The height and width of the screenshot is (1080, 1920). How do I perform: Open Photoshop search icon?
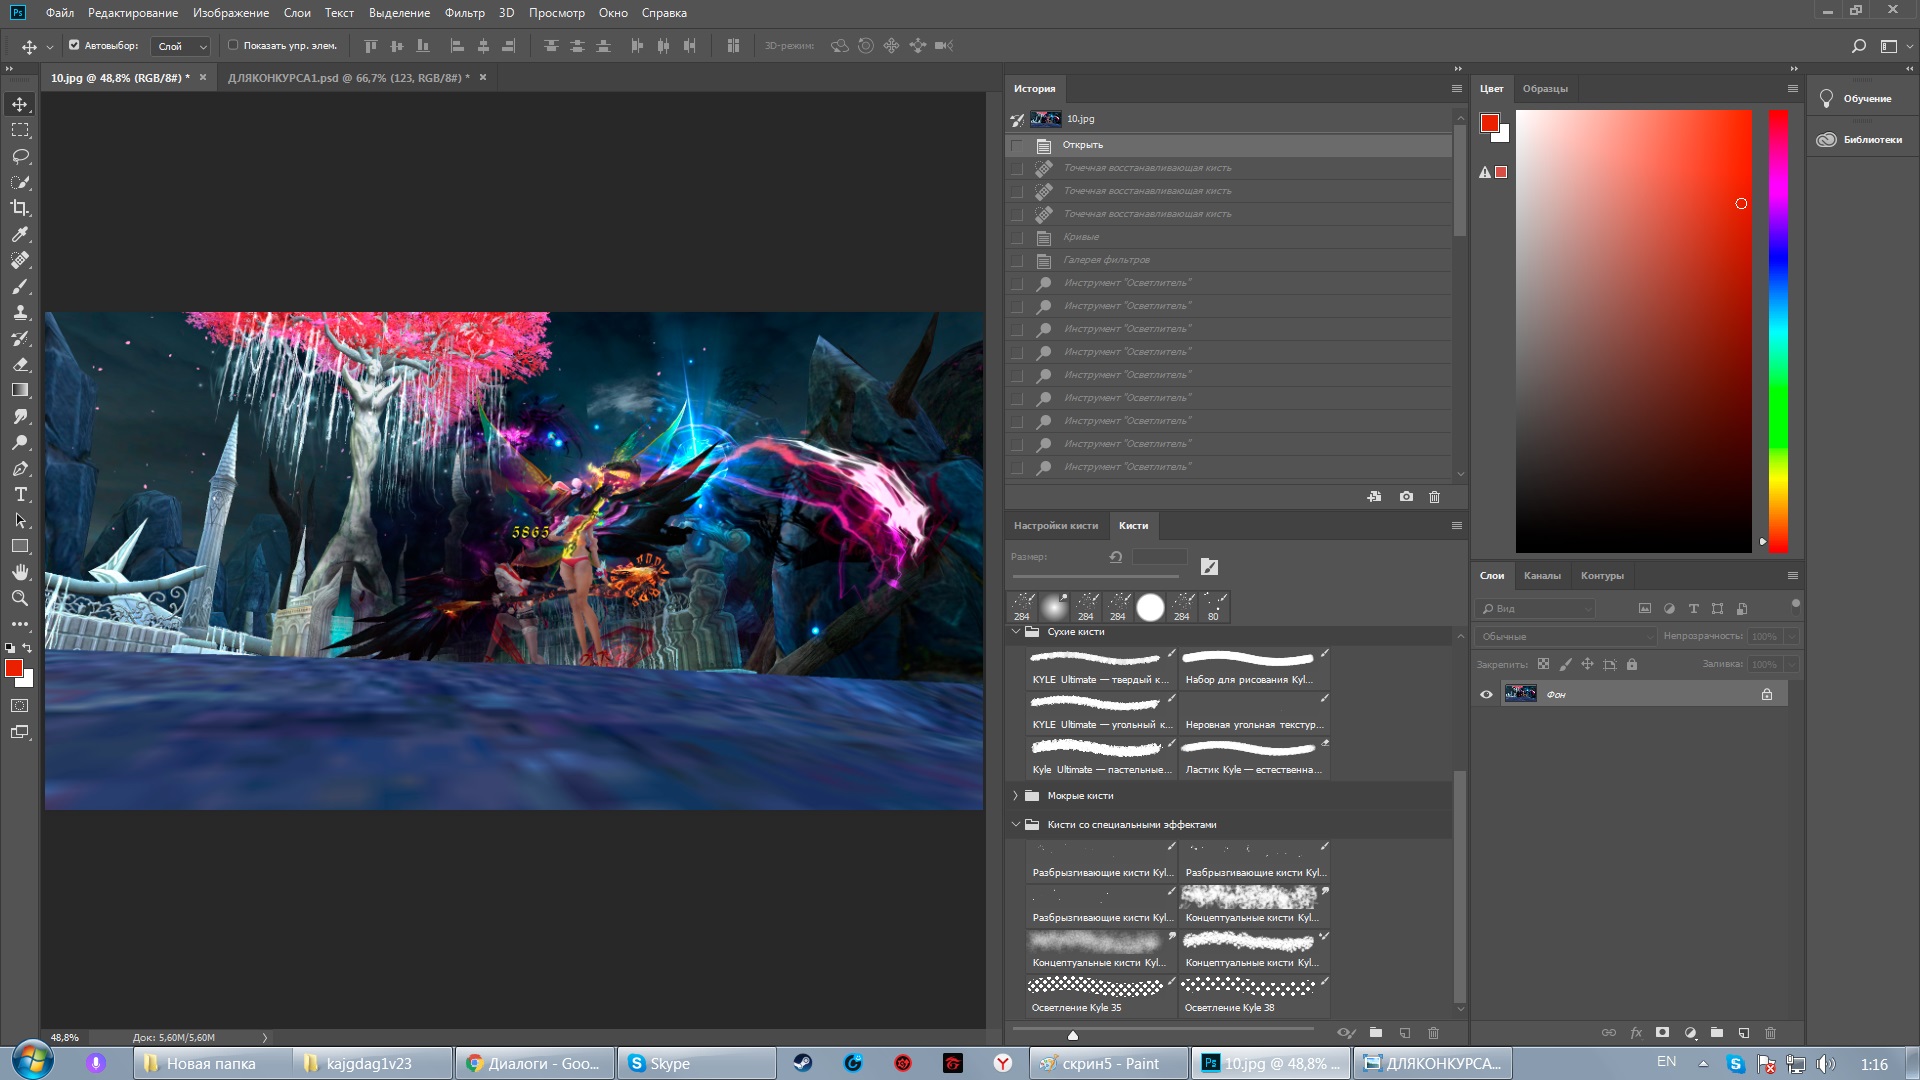tap(1858, 46)
